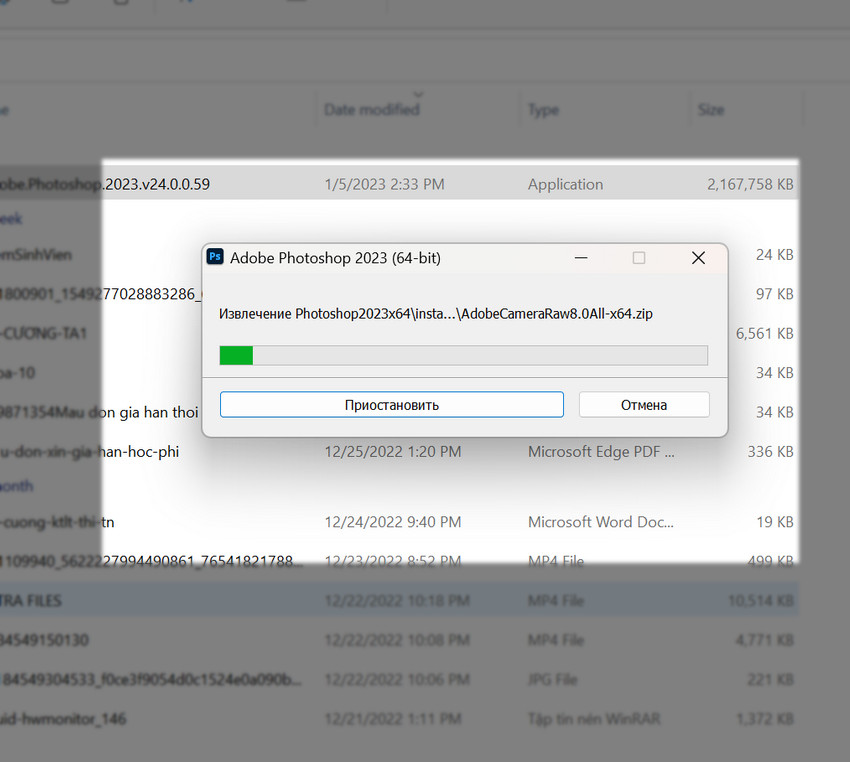Minimize the Adobe Photoshop 2023 dialog
This screenshot has height=762, width=850.
point(581,258)
